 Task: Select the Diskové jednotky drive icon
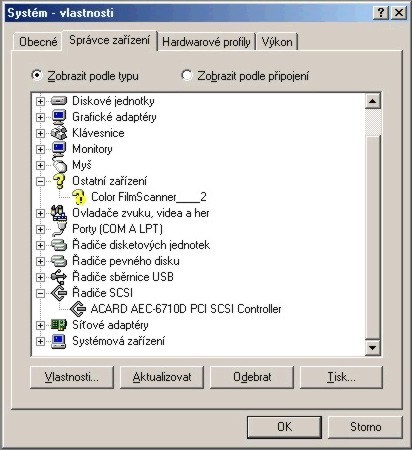point(59,101)
